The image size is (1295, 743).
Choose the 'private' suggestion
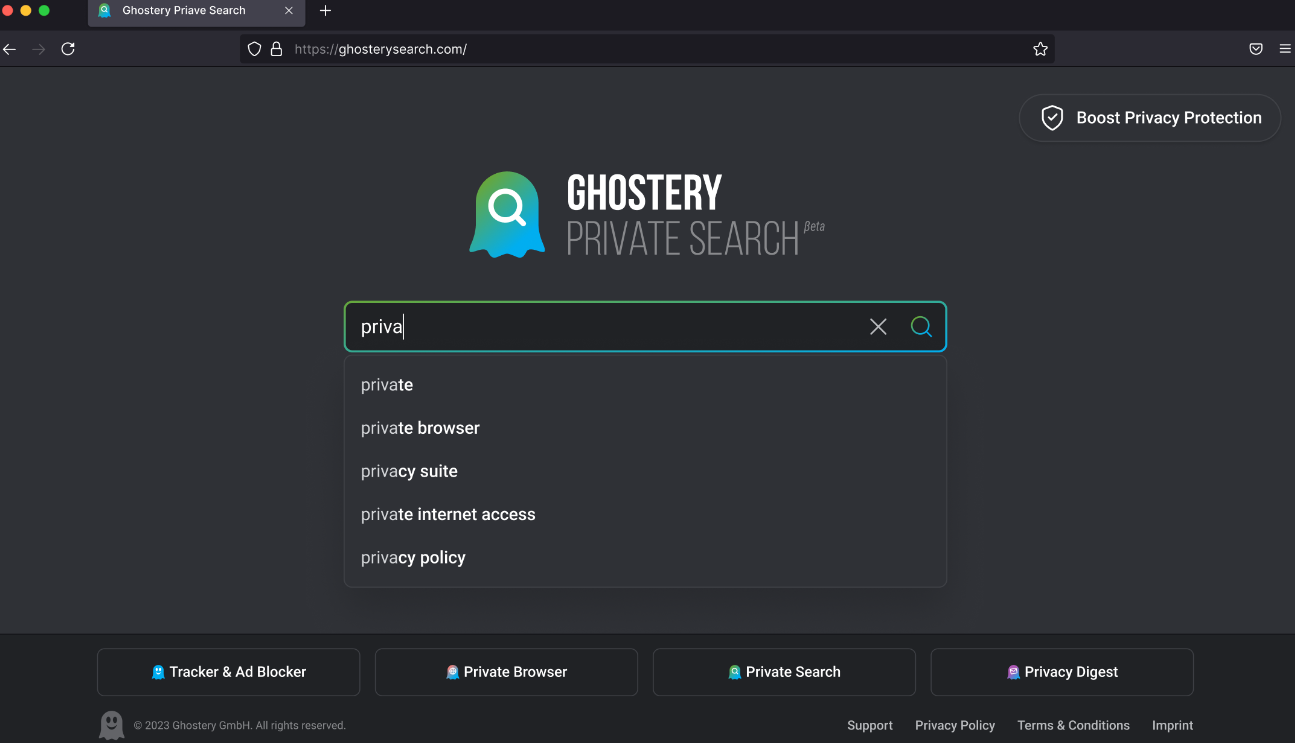point(645,385)
